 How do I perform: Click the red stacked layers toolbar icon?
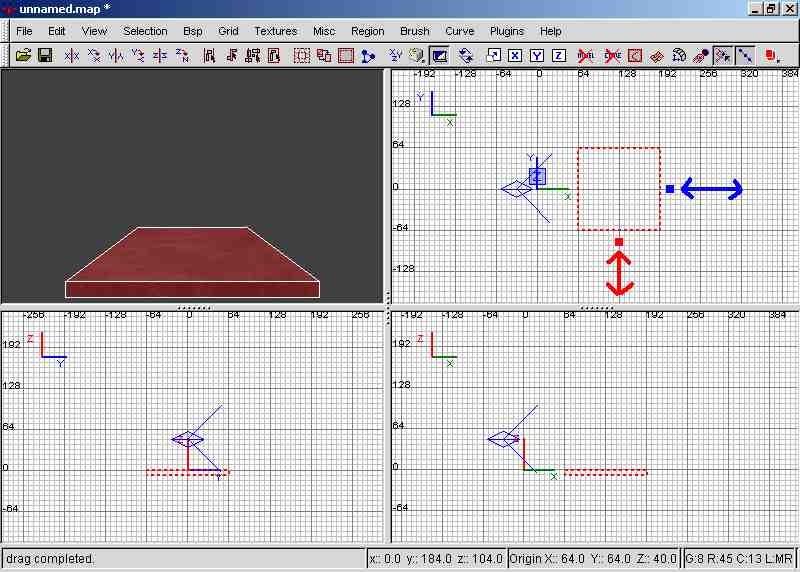point(772,56)
